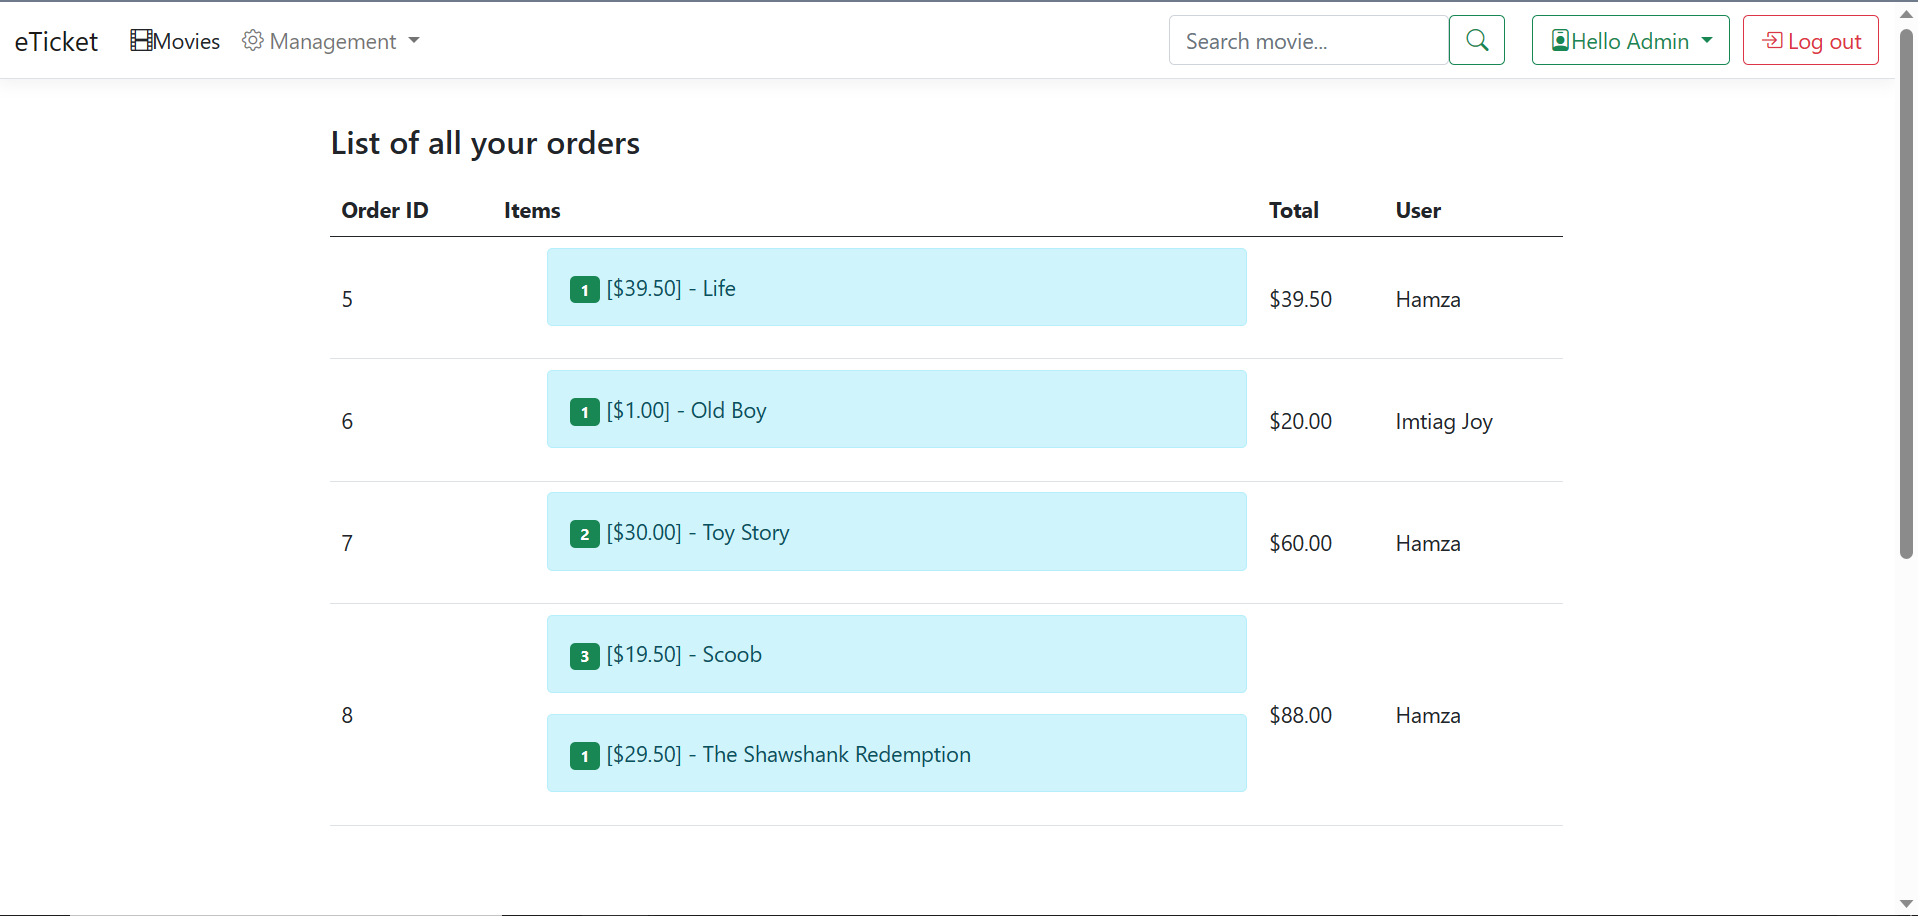This screenshot has width=1918, height=916.
Task: Select the Scoob order item
Action: coord(896,654)
